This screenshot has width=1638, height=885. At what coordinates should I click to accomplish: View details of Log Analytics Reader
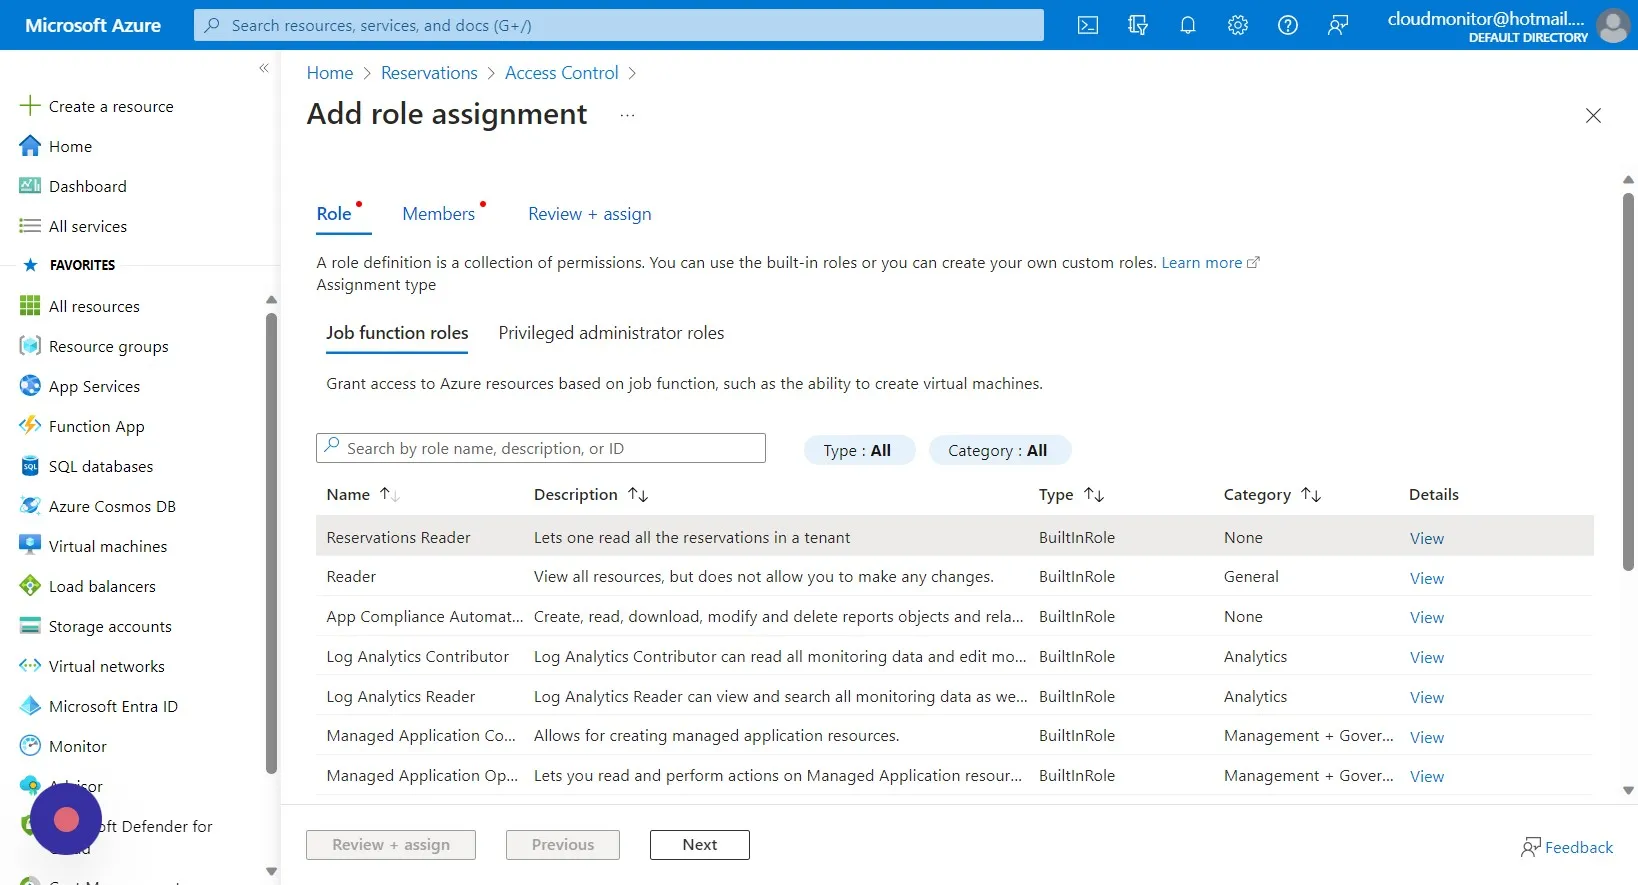[1427, 697]
